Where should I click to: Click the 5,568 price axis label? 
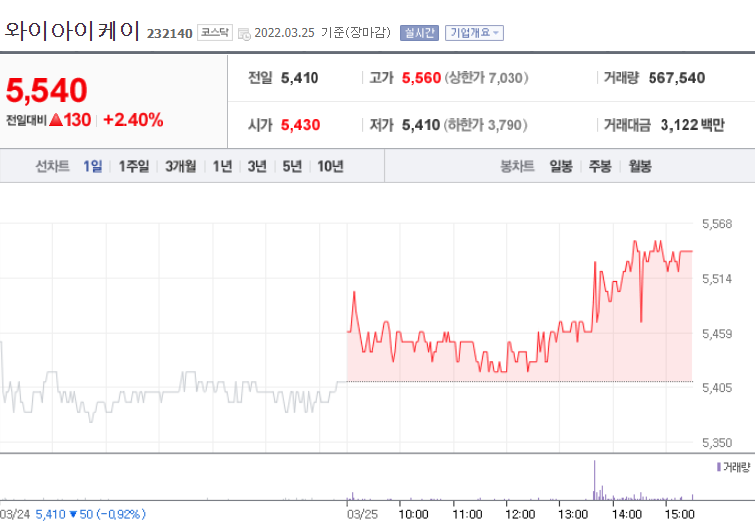coord(717,224)
